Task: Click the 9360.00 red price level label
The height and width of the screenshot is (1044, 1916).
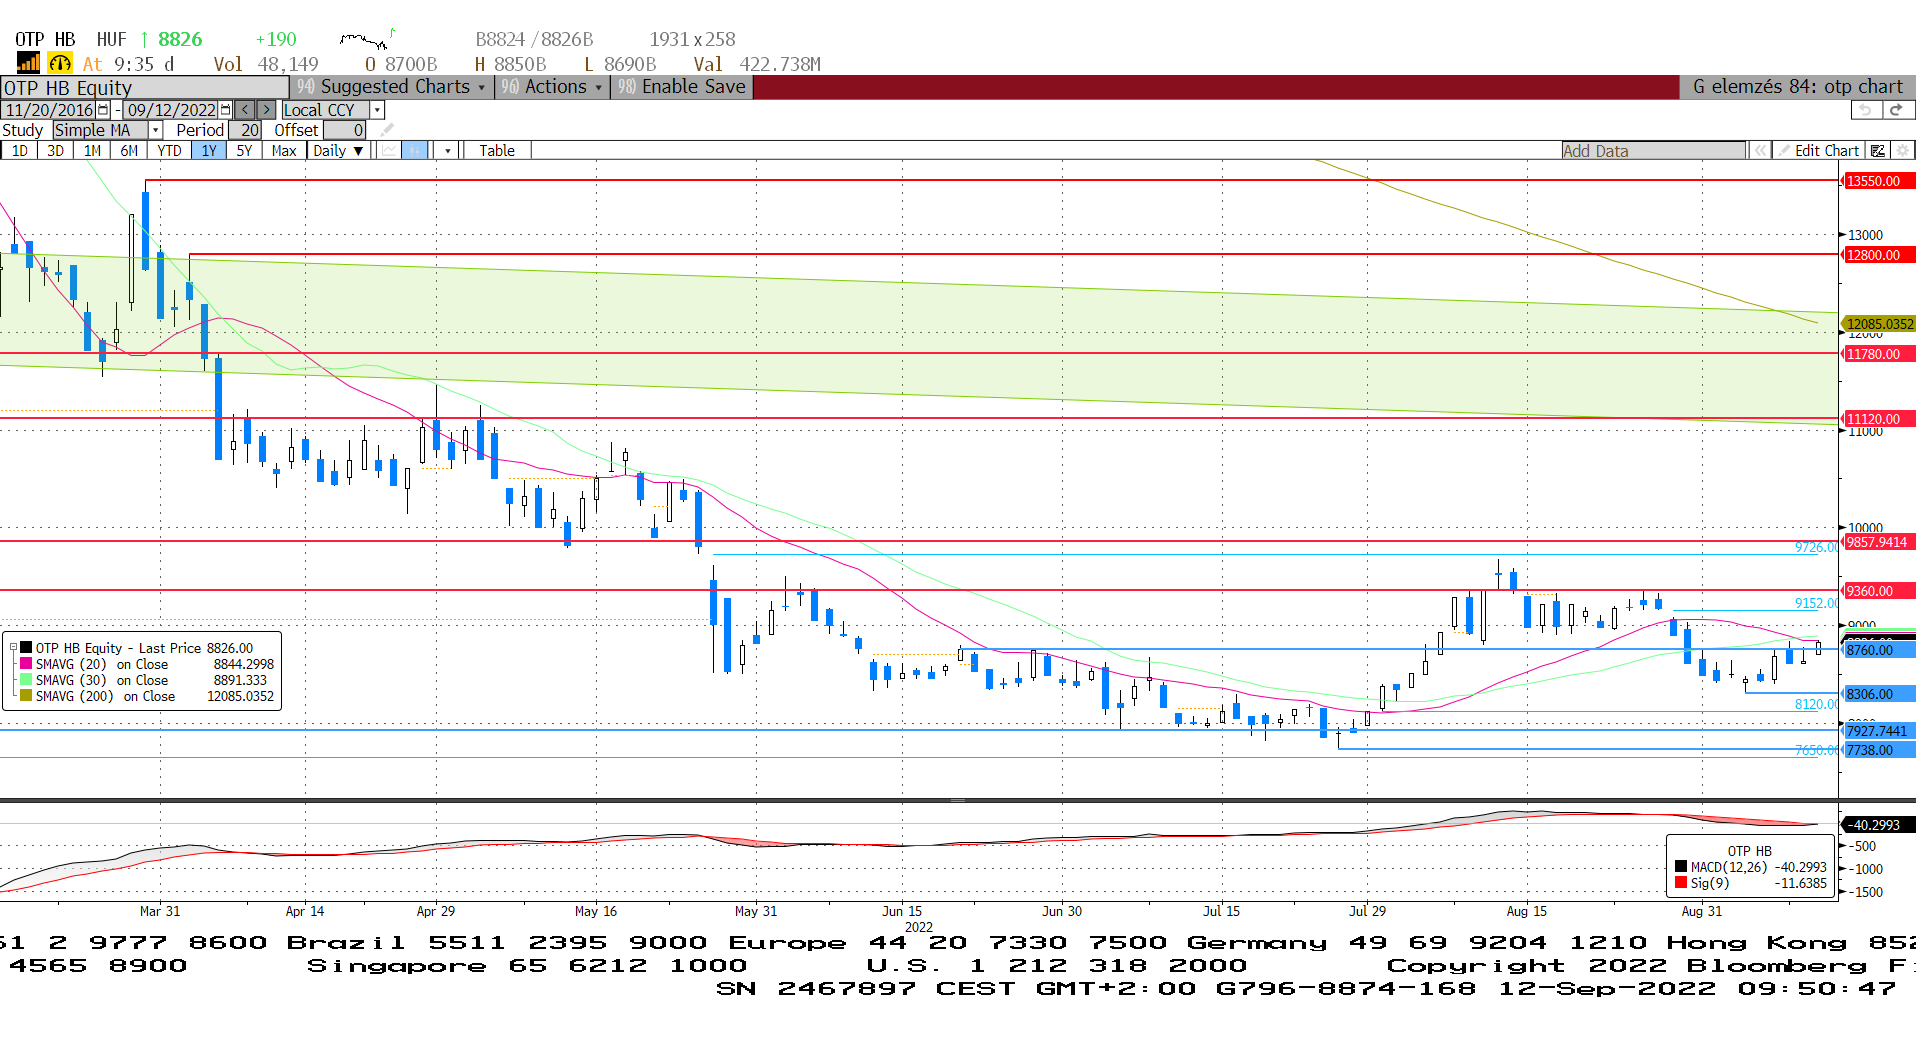Action: [1877, 591]
